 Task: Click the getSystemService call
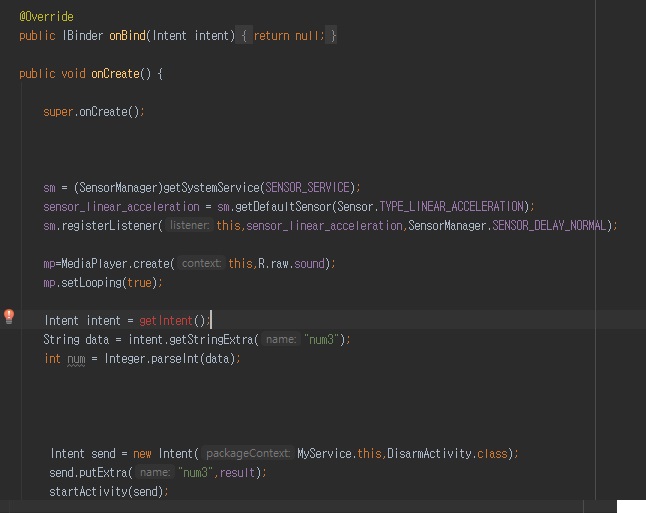(211, 187)
